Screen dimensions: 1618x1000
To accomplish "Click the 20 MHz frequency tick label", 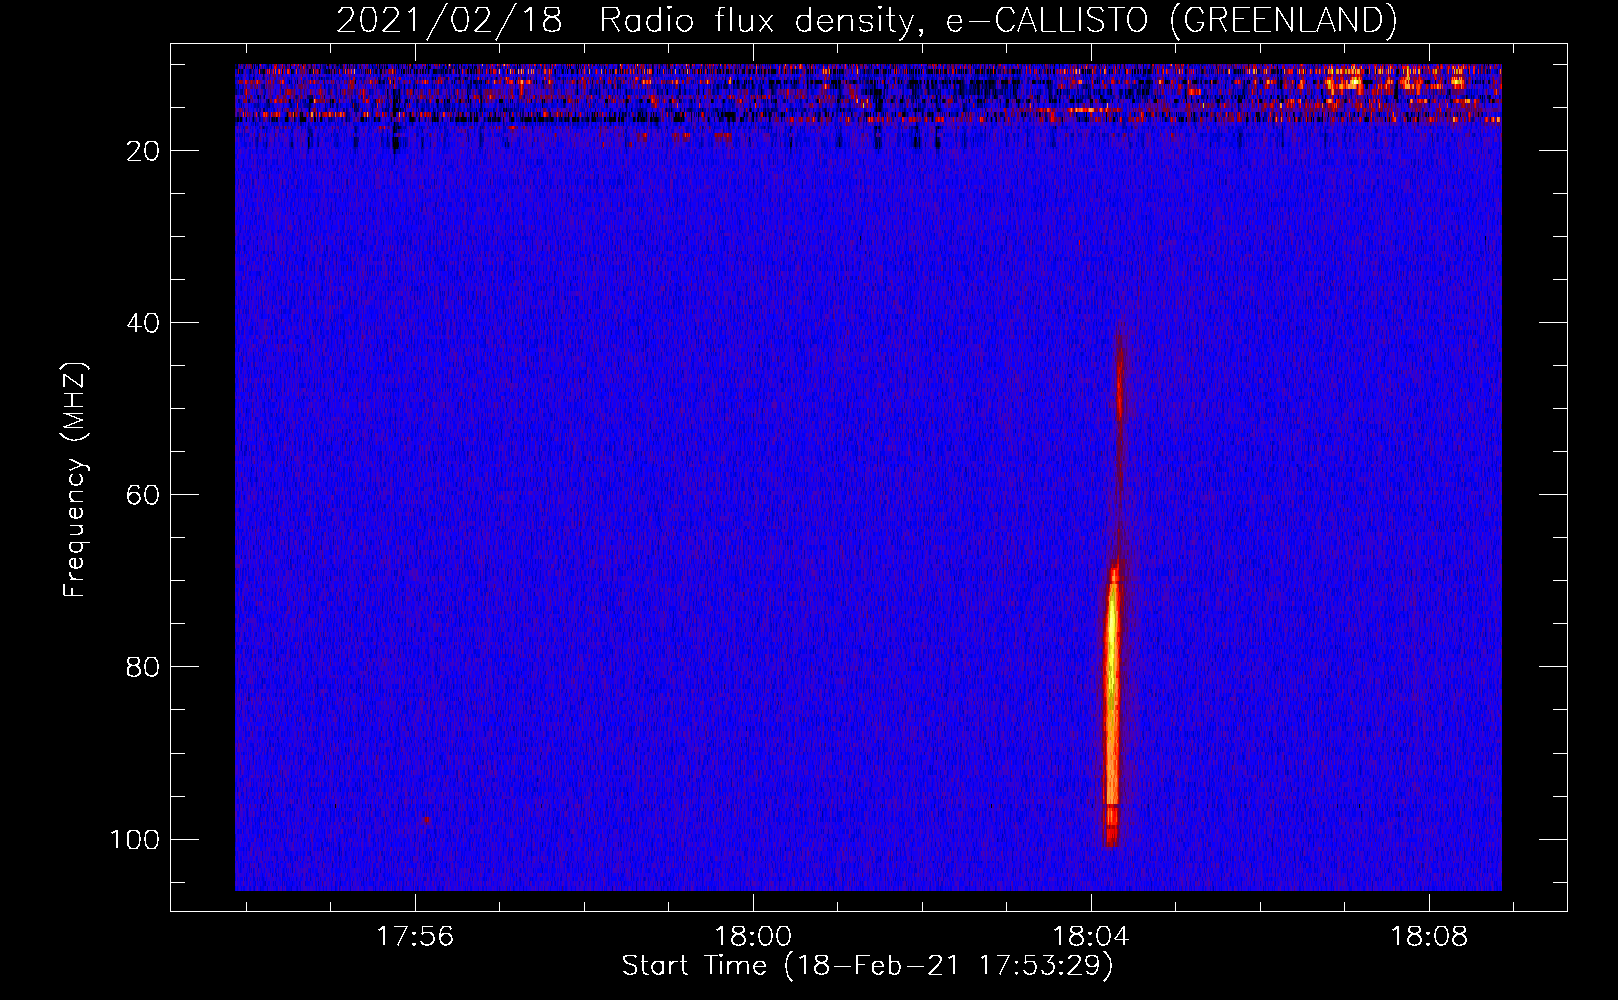I will point(144,151).
